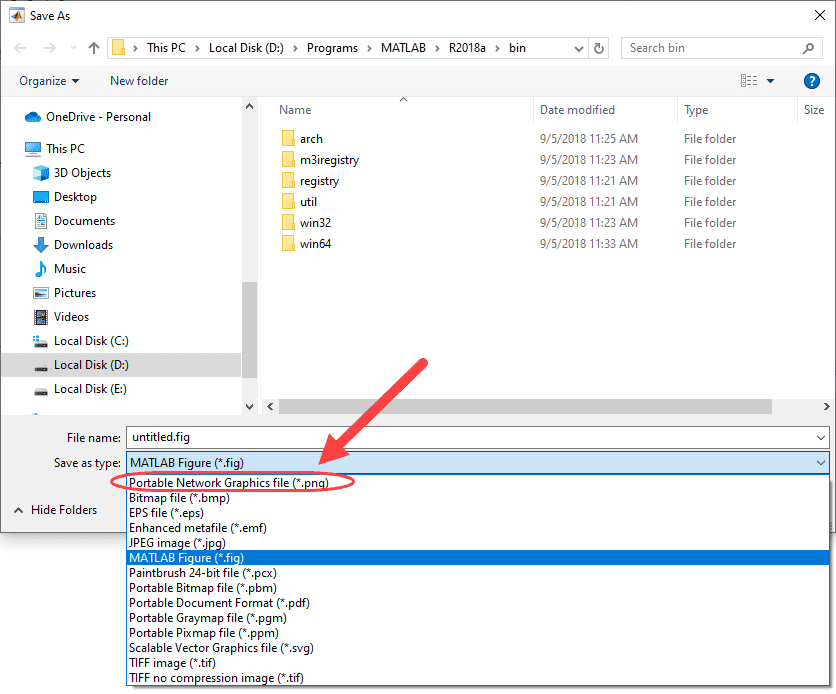
Task: Choose Bitmap file (*.bmp) type
Action: 478,498
